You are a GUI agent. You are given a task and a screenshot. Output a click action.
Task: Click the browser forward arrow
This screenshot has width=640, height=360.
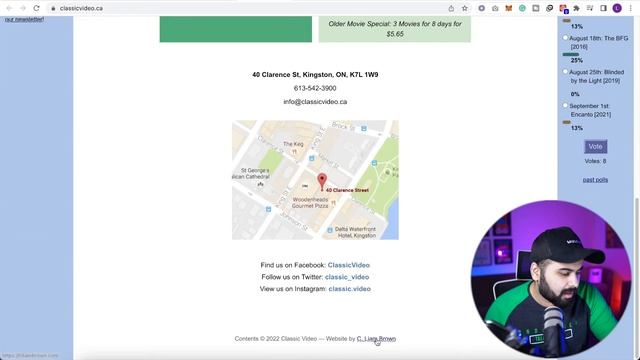23,8
